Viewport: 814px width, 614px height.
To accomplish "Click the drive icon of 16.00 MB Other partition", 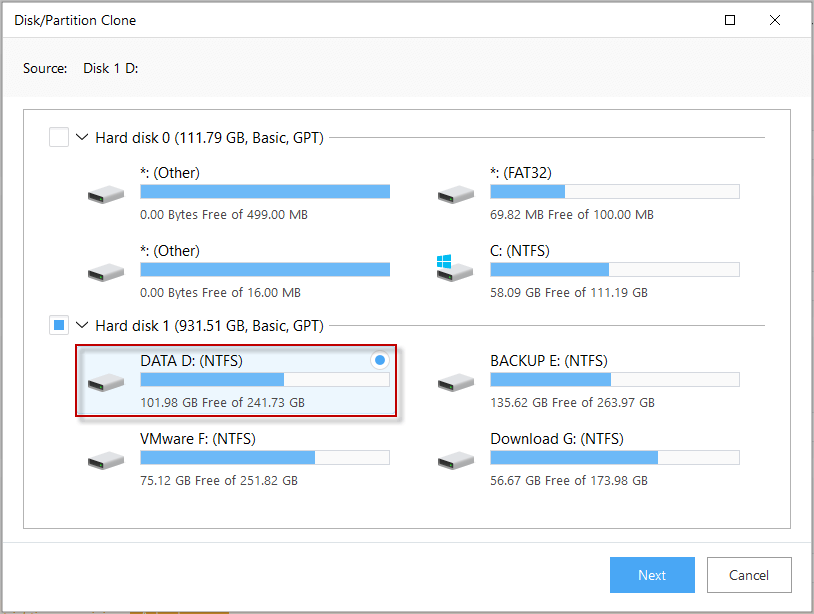I will coord(106,272).
